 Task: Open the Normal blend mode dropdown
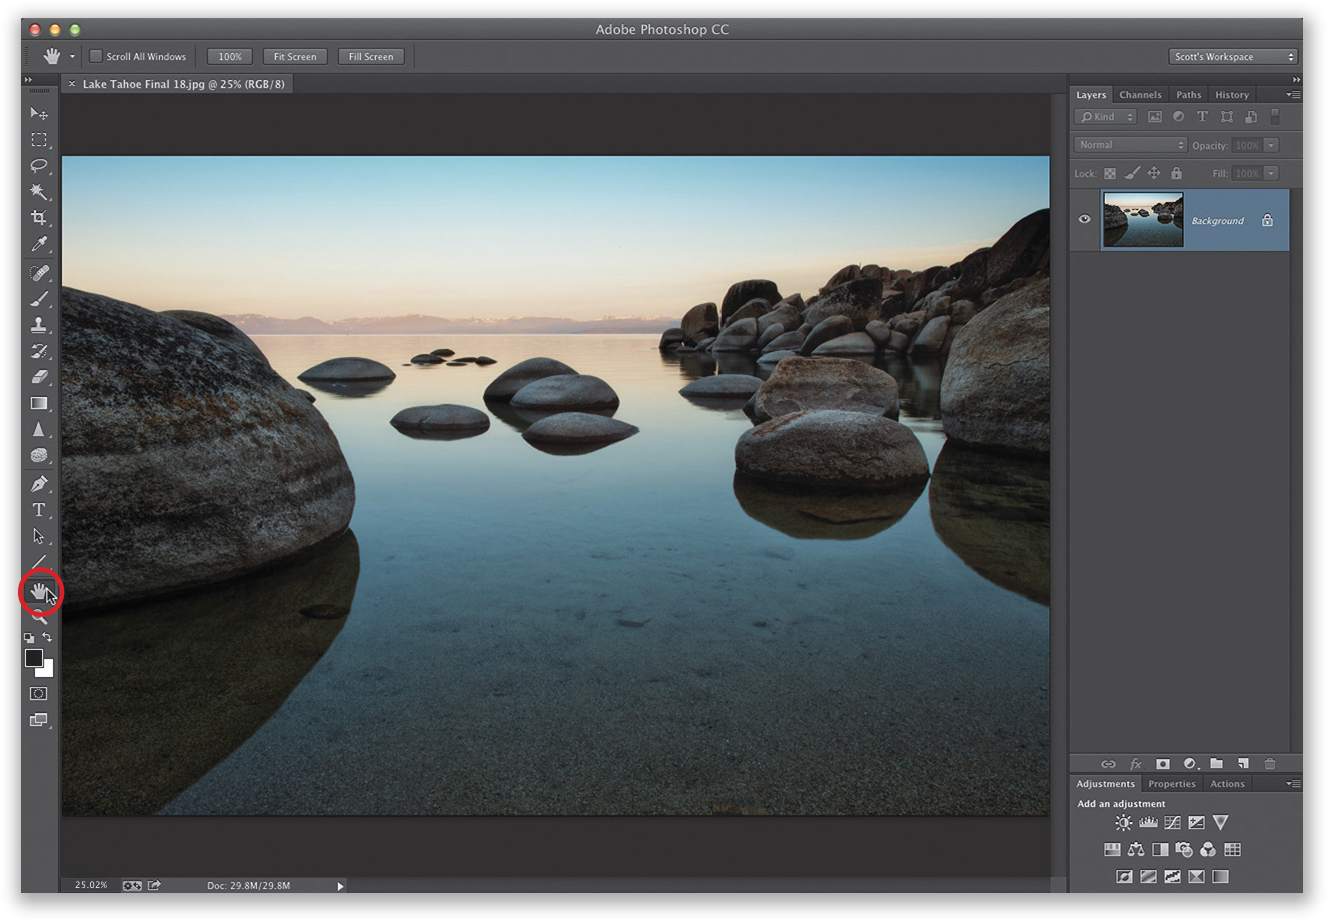click(1131, 145)
